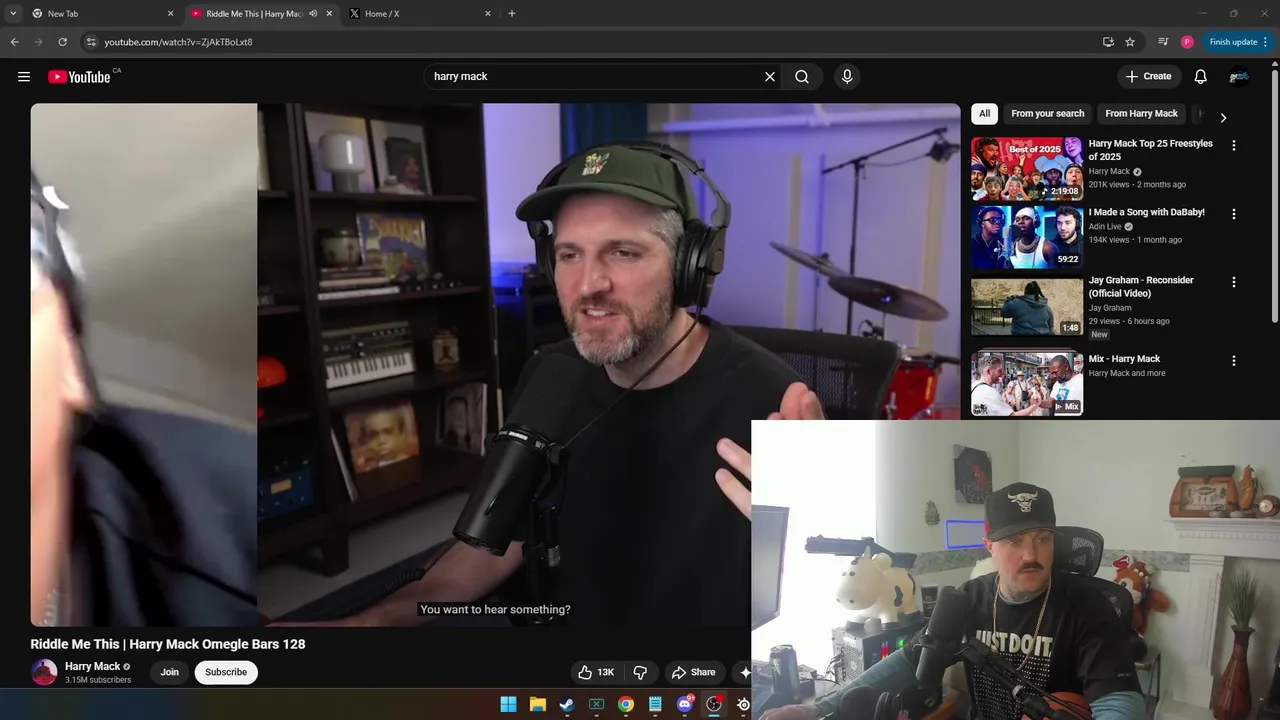Open the Chrome profile avatar
1280x720 pixels.
[1187, 42]
